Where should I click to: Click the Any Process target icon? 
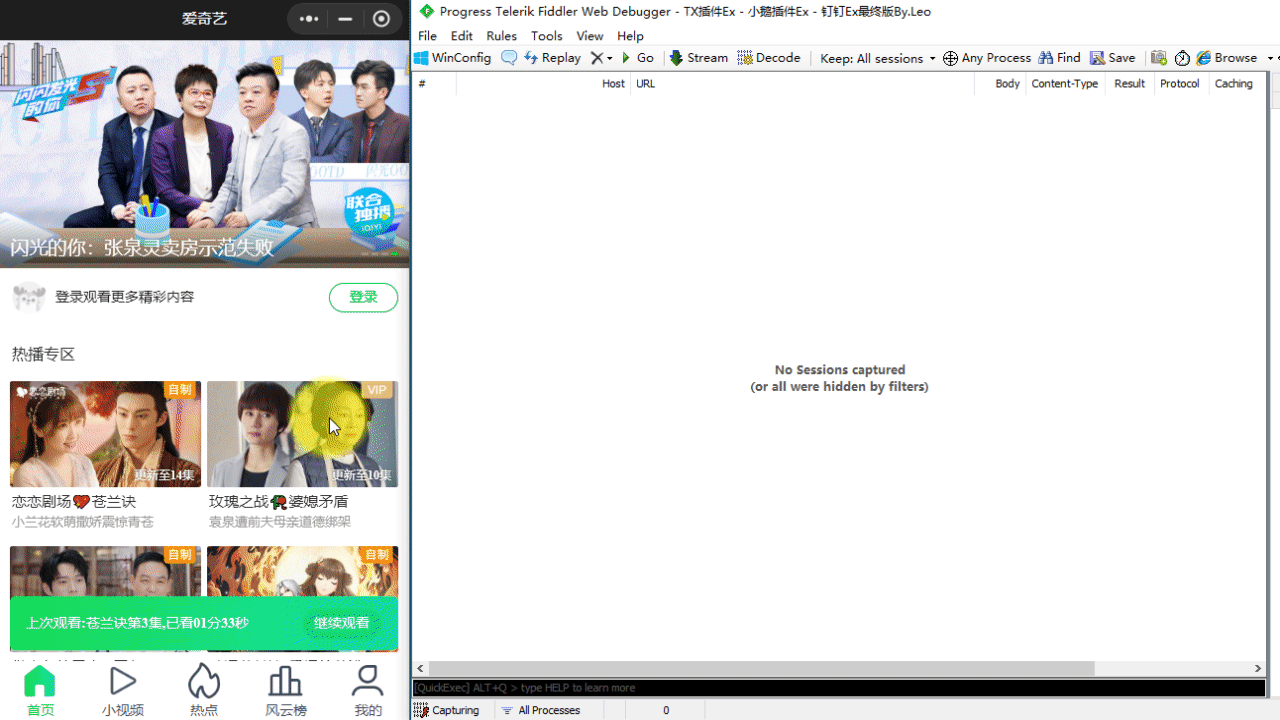[986, 58]
